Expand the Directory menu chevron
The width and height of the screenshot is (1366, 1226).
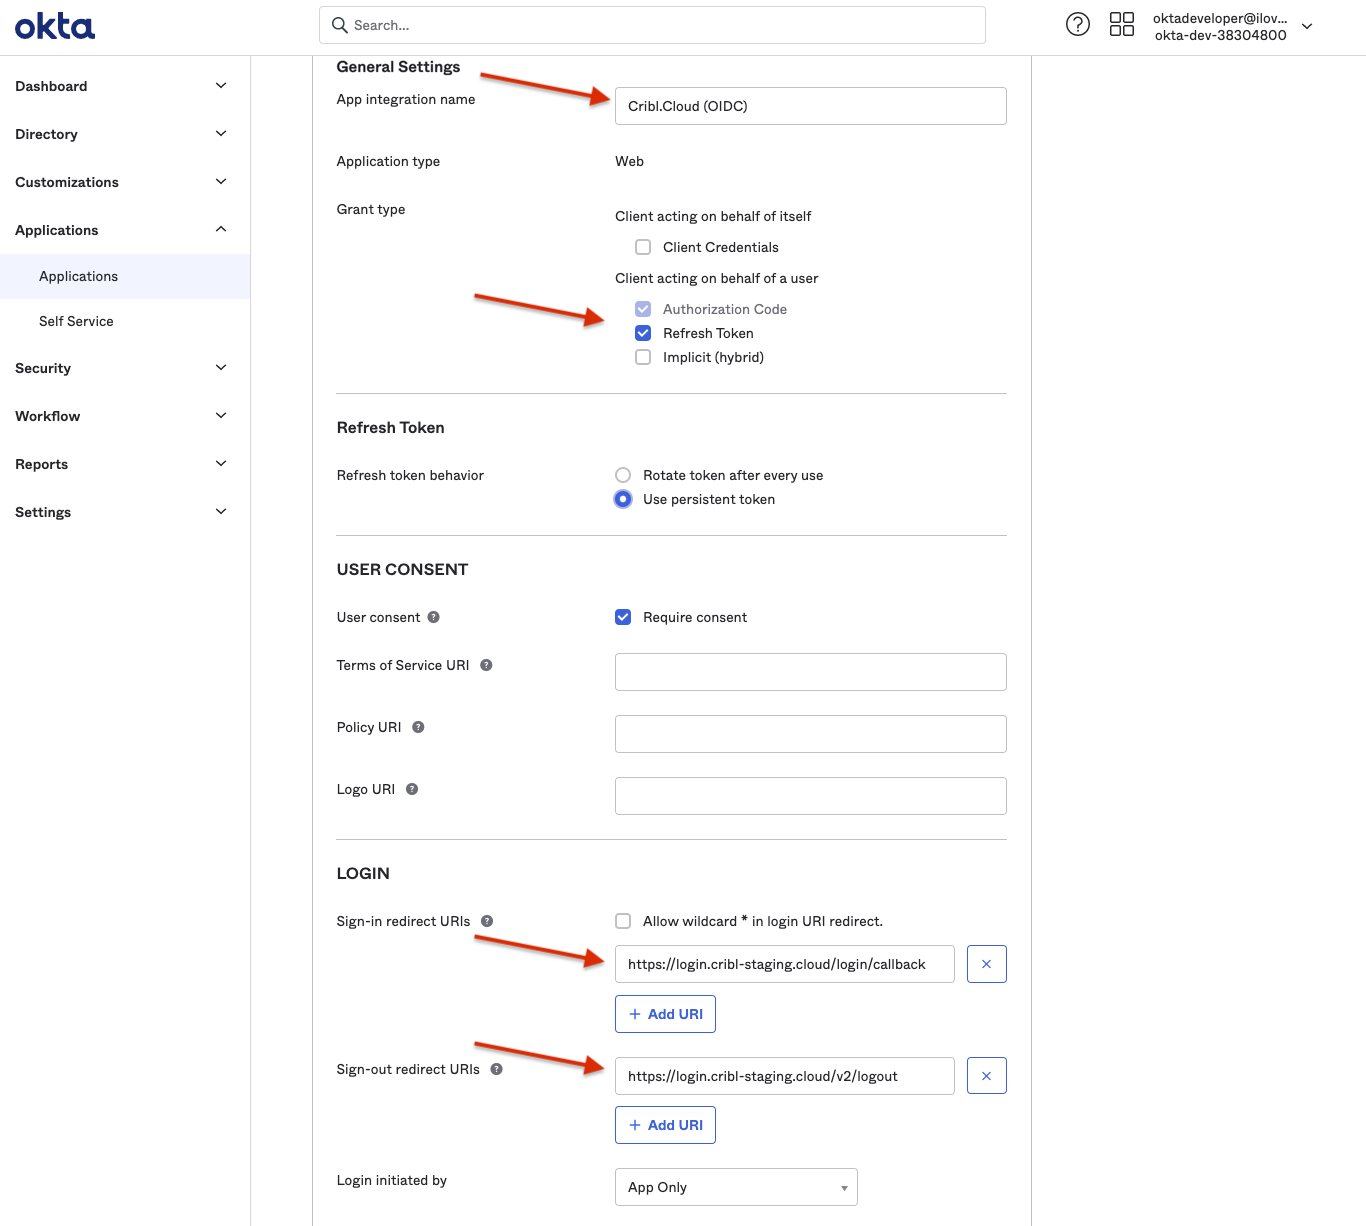[221, 134]
